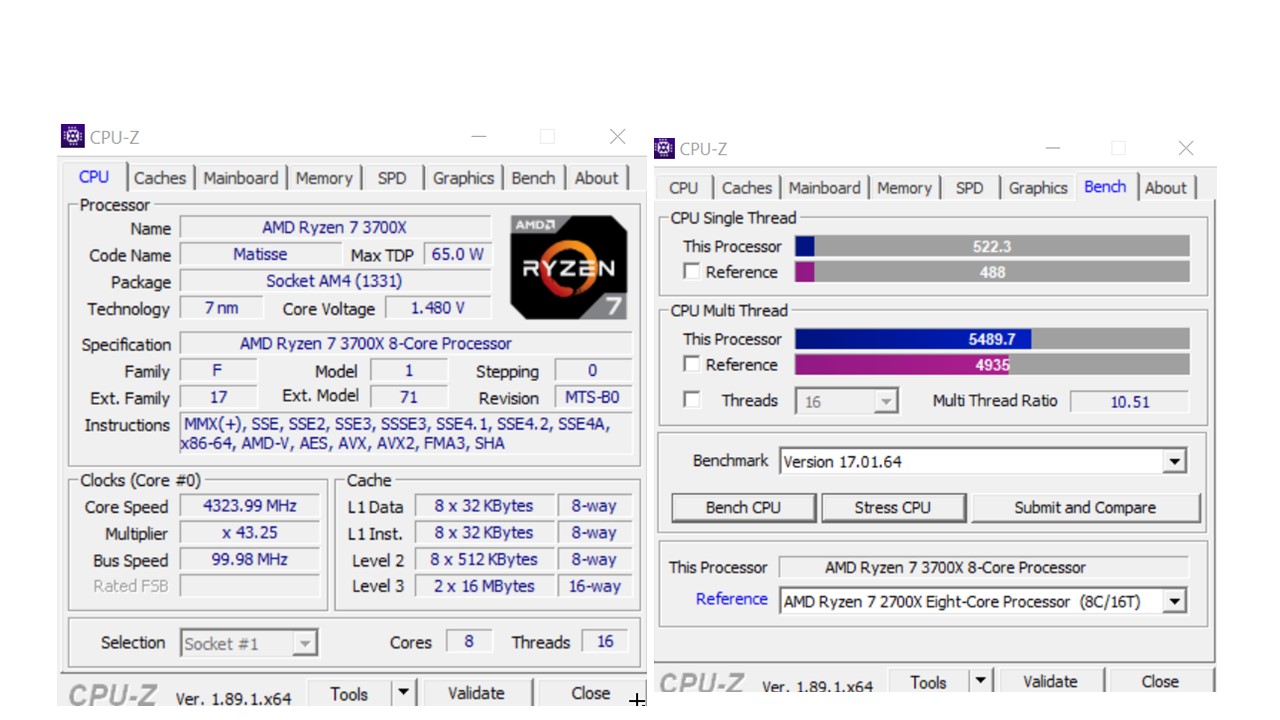Click Validate button in left window
The image size is (1280, 720).
click(x=476, y=693)
